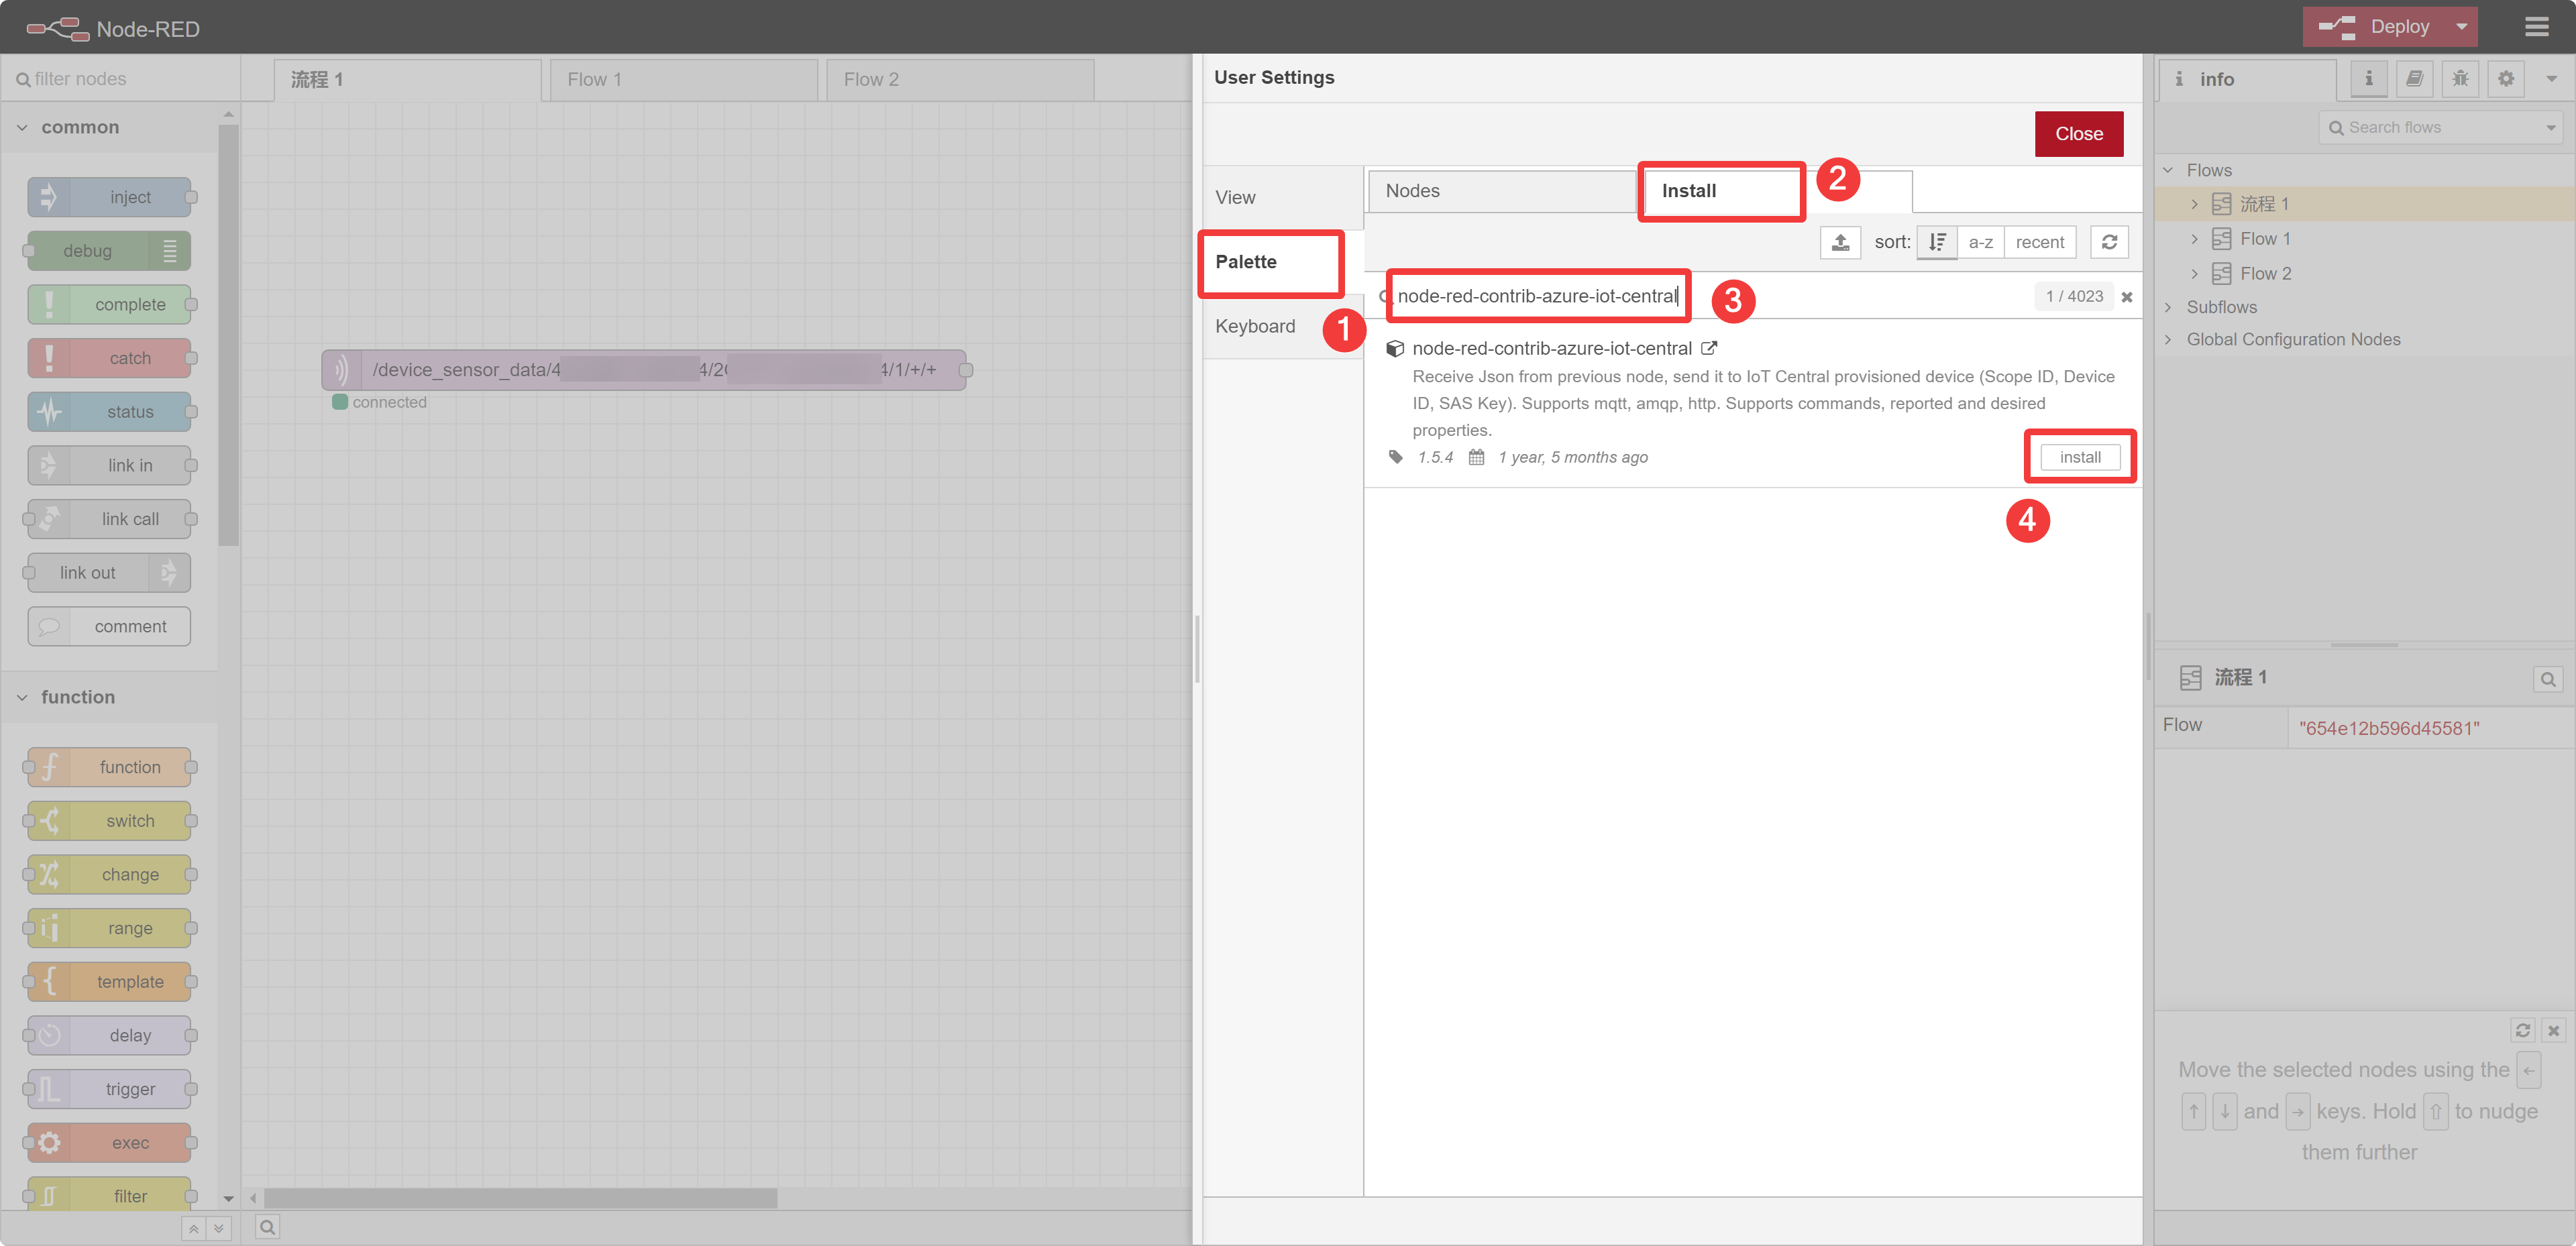Show the help book sidebar icon
The height and width of the screenshot is (1246, 2576).
coord(2414,79)
